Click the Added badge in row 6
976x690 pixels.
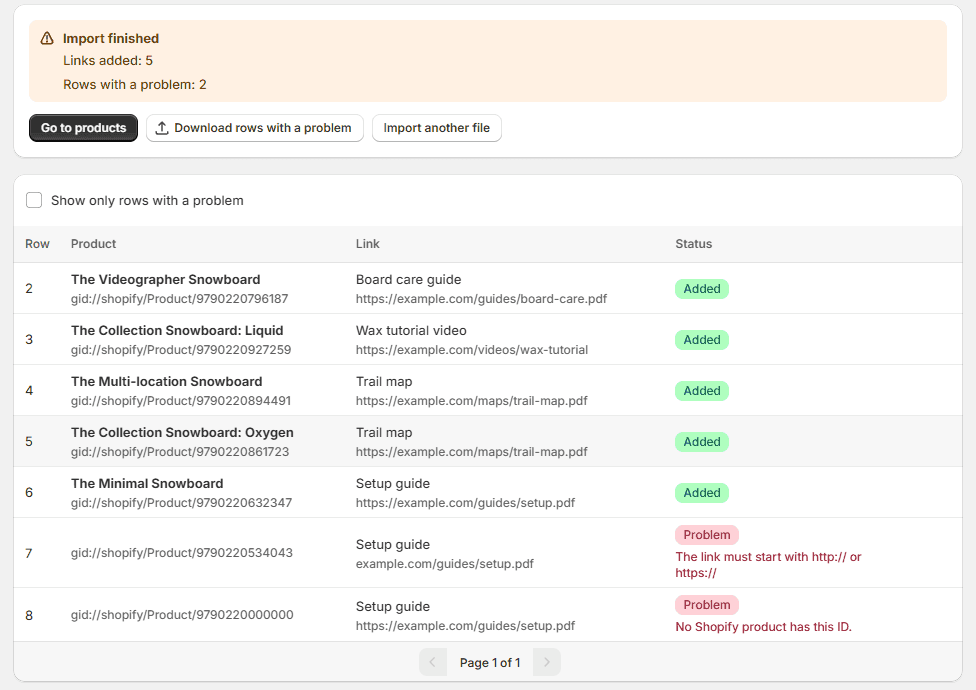pos(702,493)
